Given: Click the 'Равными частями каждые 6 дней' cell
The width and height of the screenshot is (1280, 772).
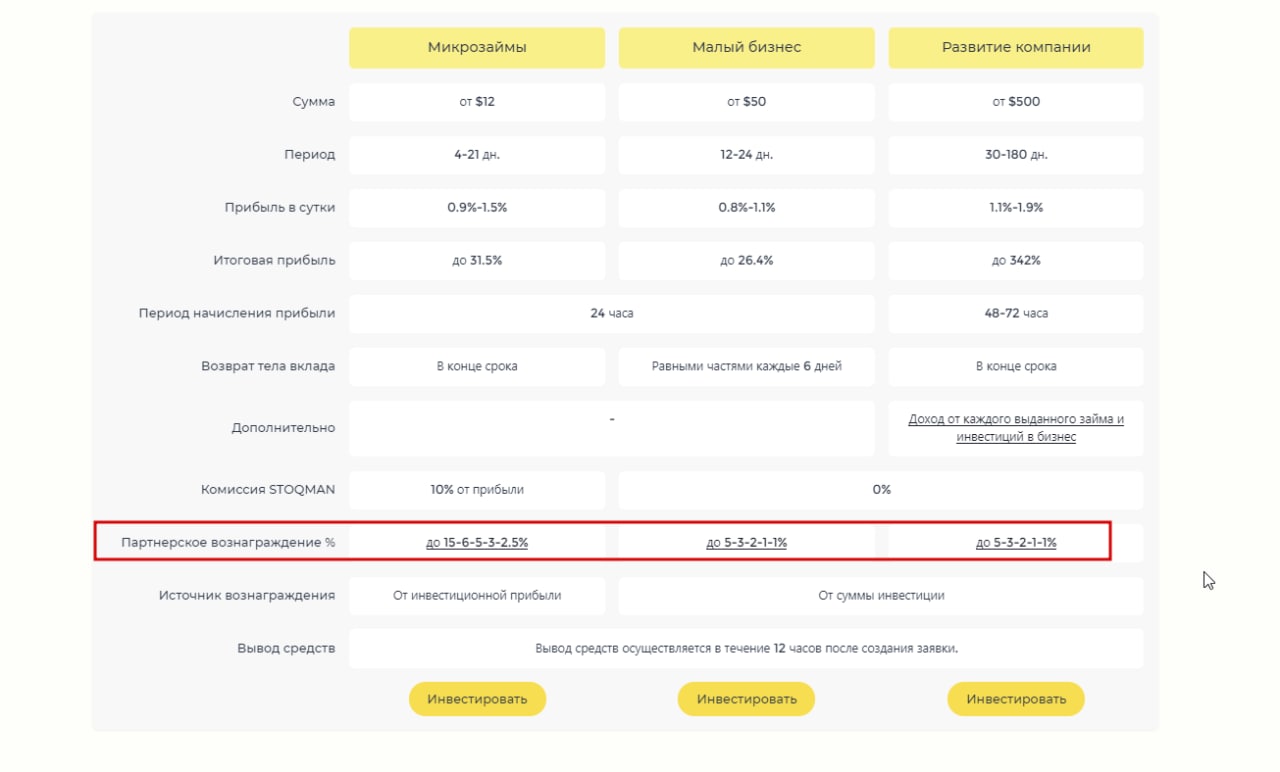Looking at the screenshot, I should [x=746, y=367].
